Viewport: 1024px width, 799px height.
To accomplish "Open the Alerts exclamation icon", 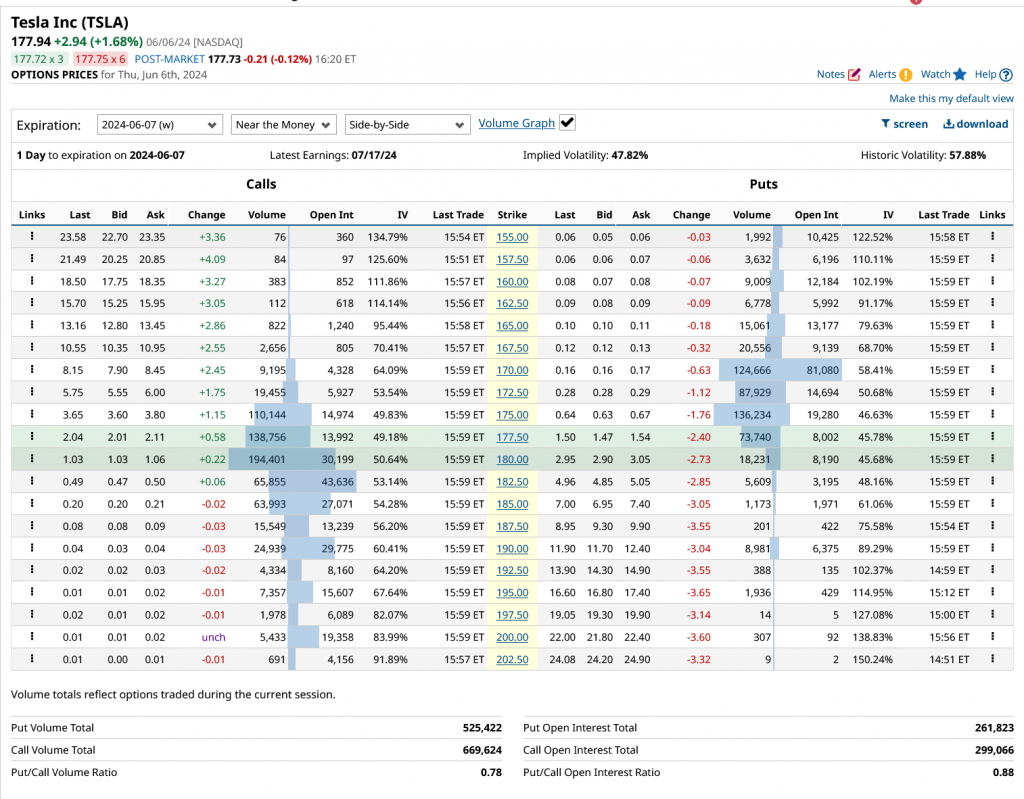I will point(906,74).
